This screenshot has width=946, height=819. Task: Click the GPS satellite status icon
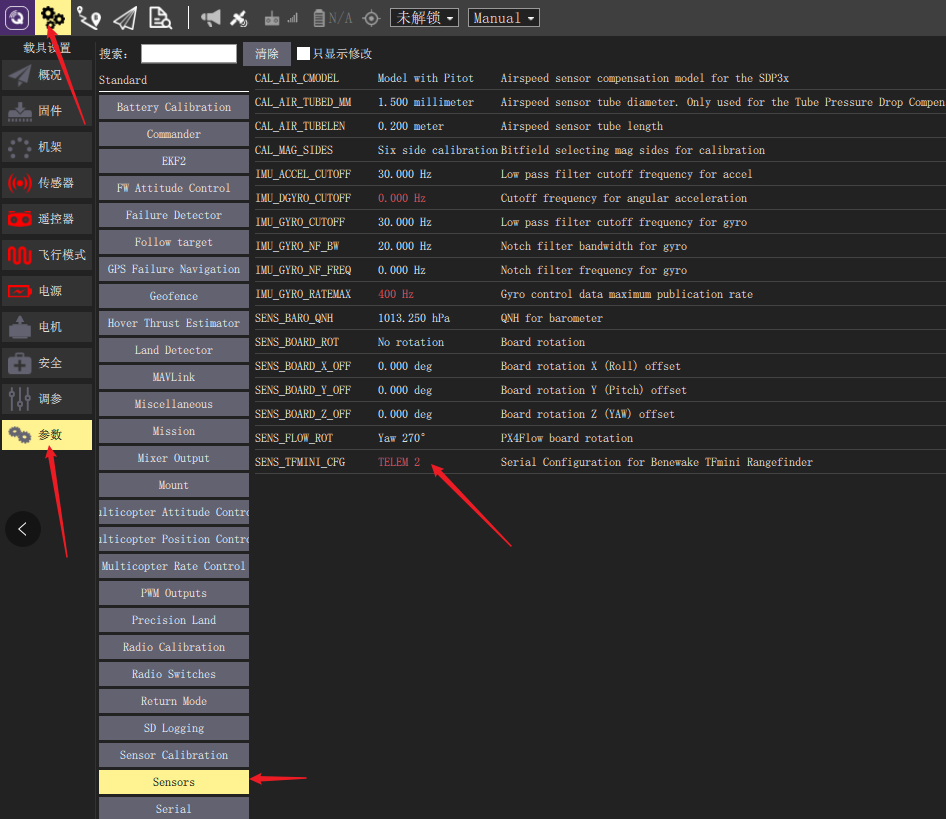click(239, 18)
